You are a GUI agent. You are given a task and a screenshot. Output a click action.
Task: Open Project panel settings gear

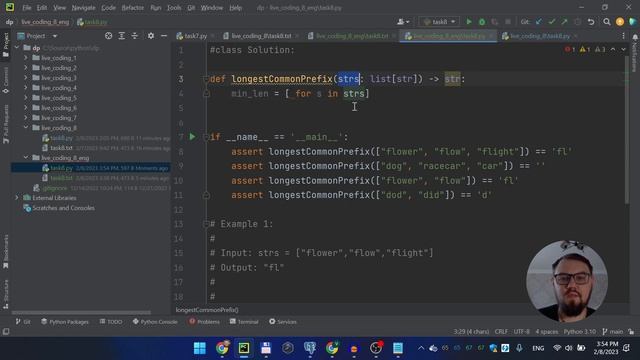[151, 36]
